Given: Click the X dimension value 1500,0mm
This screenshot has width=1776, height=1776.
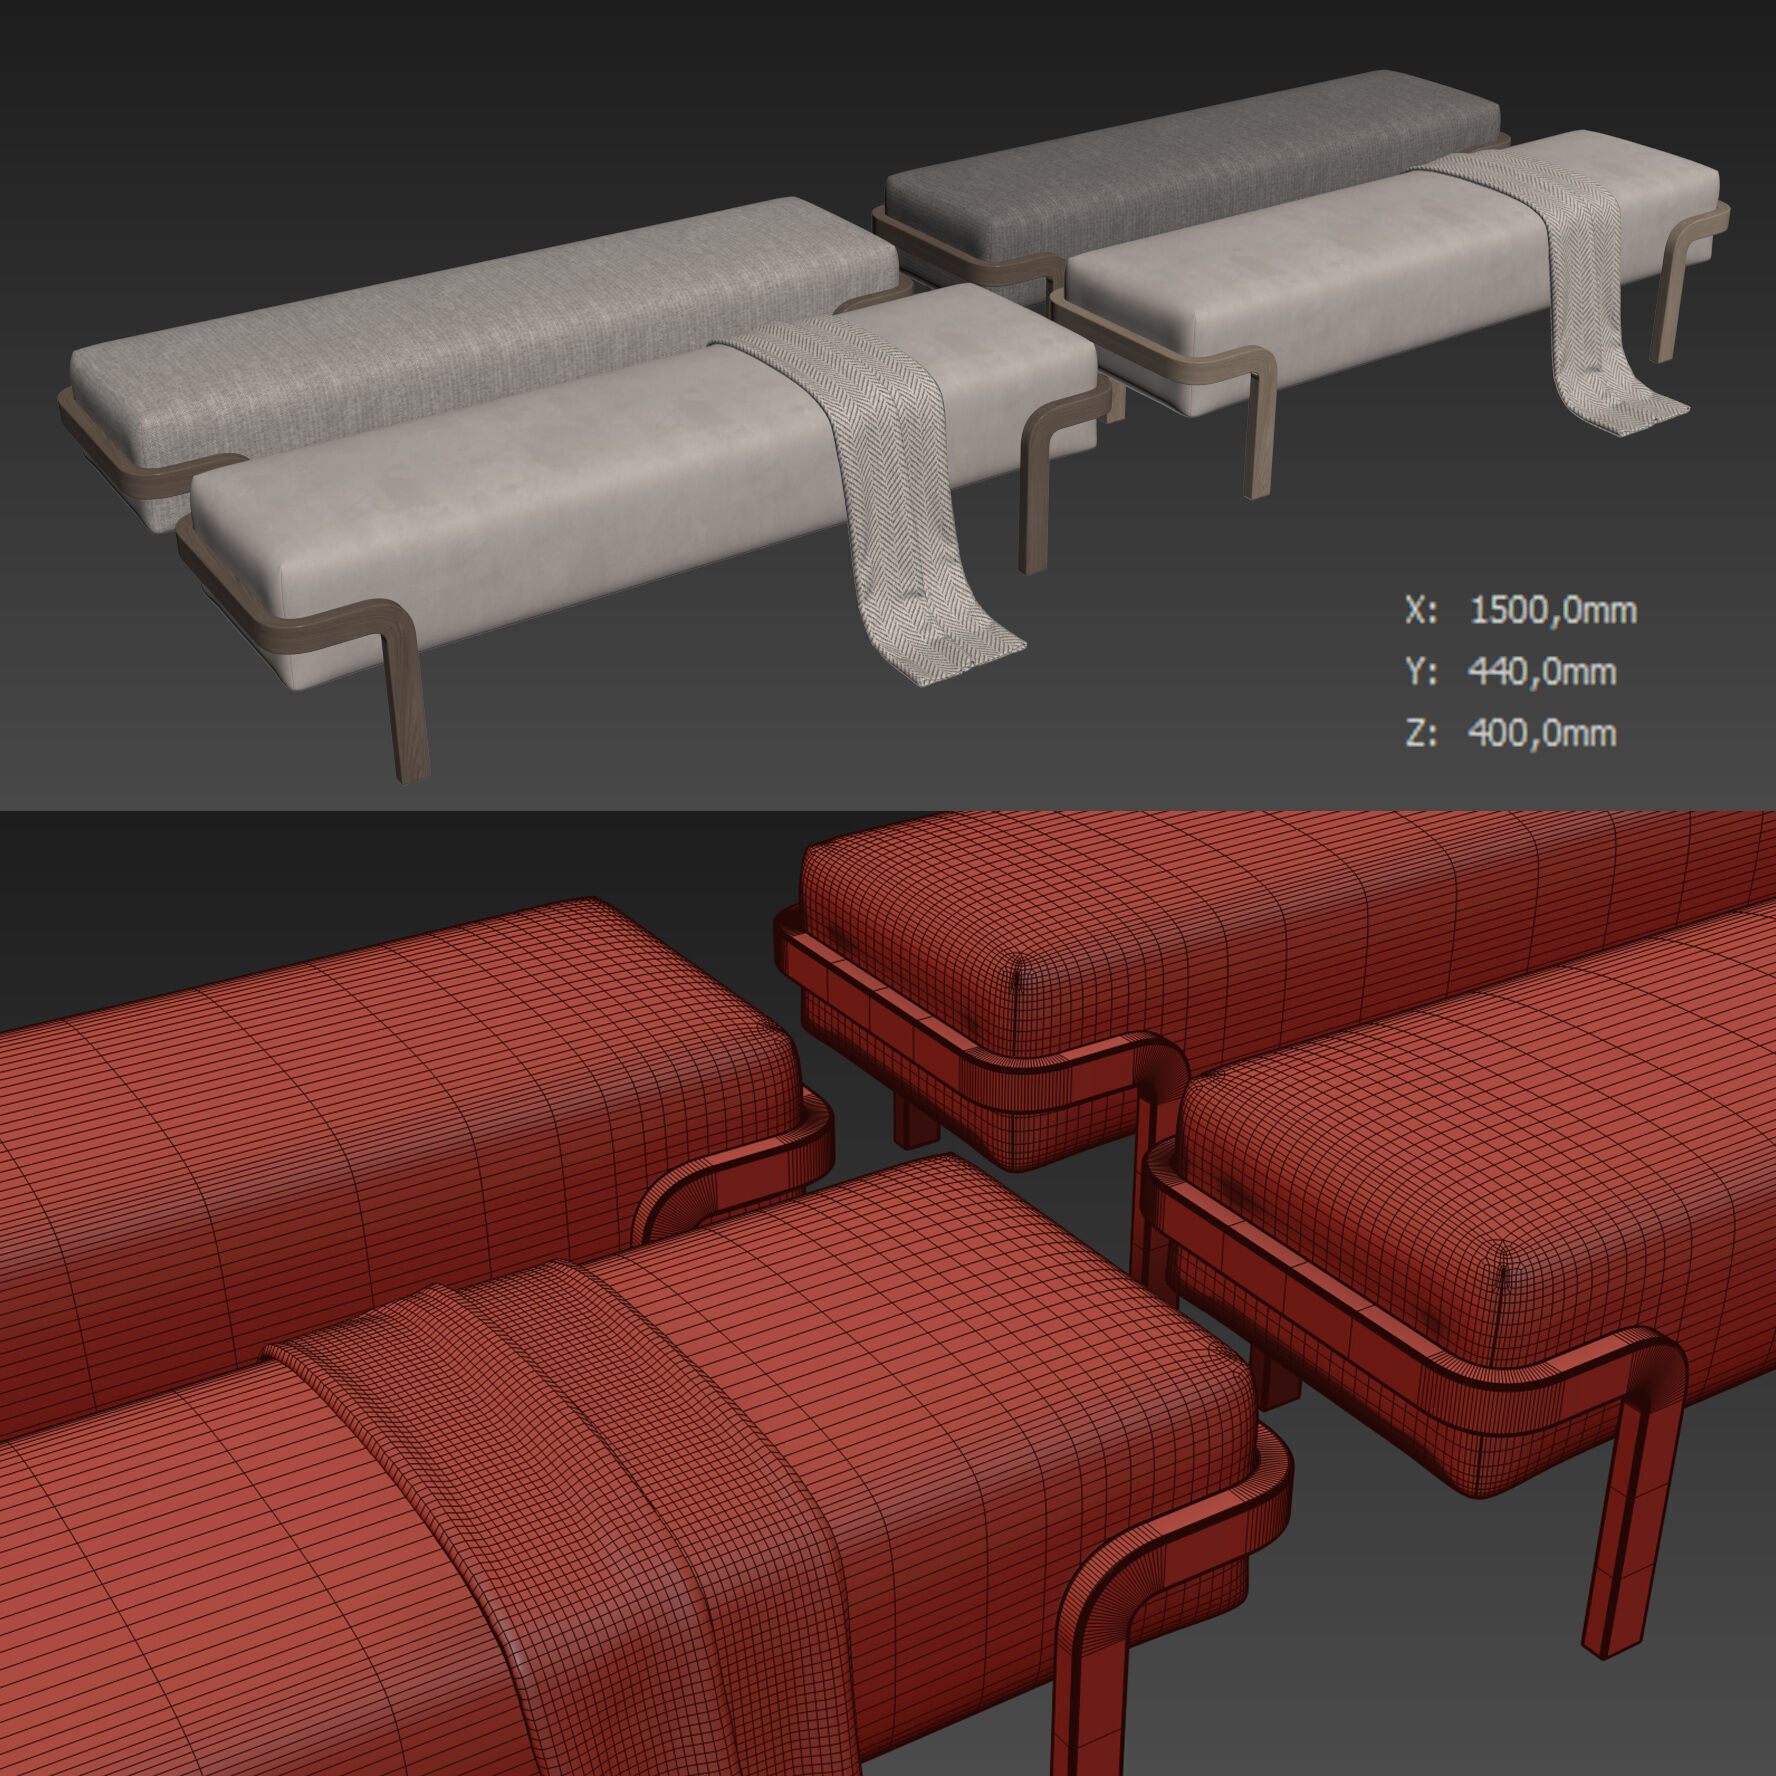Looking at the screenshot, I should coord(1553,610).
